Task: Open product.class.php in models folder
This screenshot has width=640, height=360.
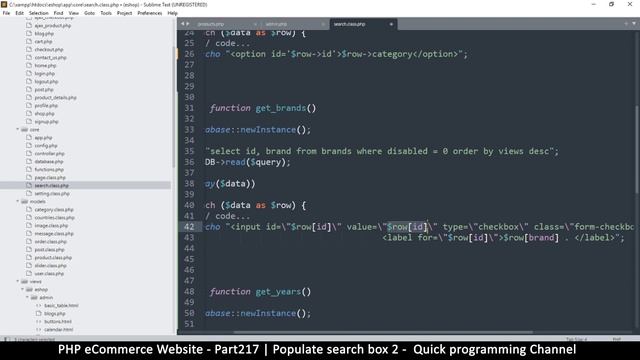Action: pos(53,258)
